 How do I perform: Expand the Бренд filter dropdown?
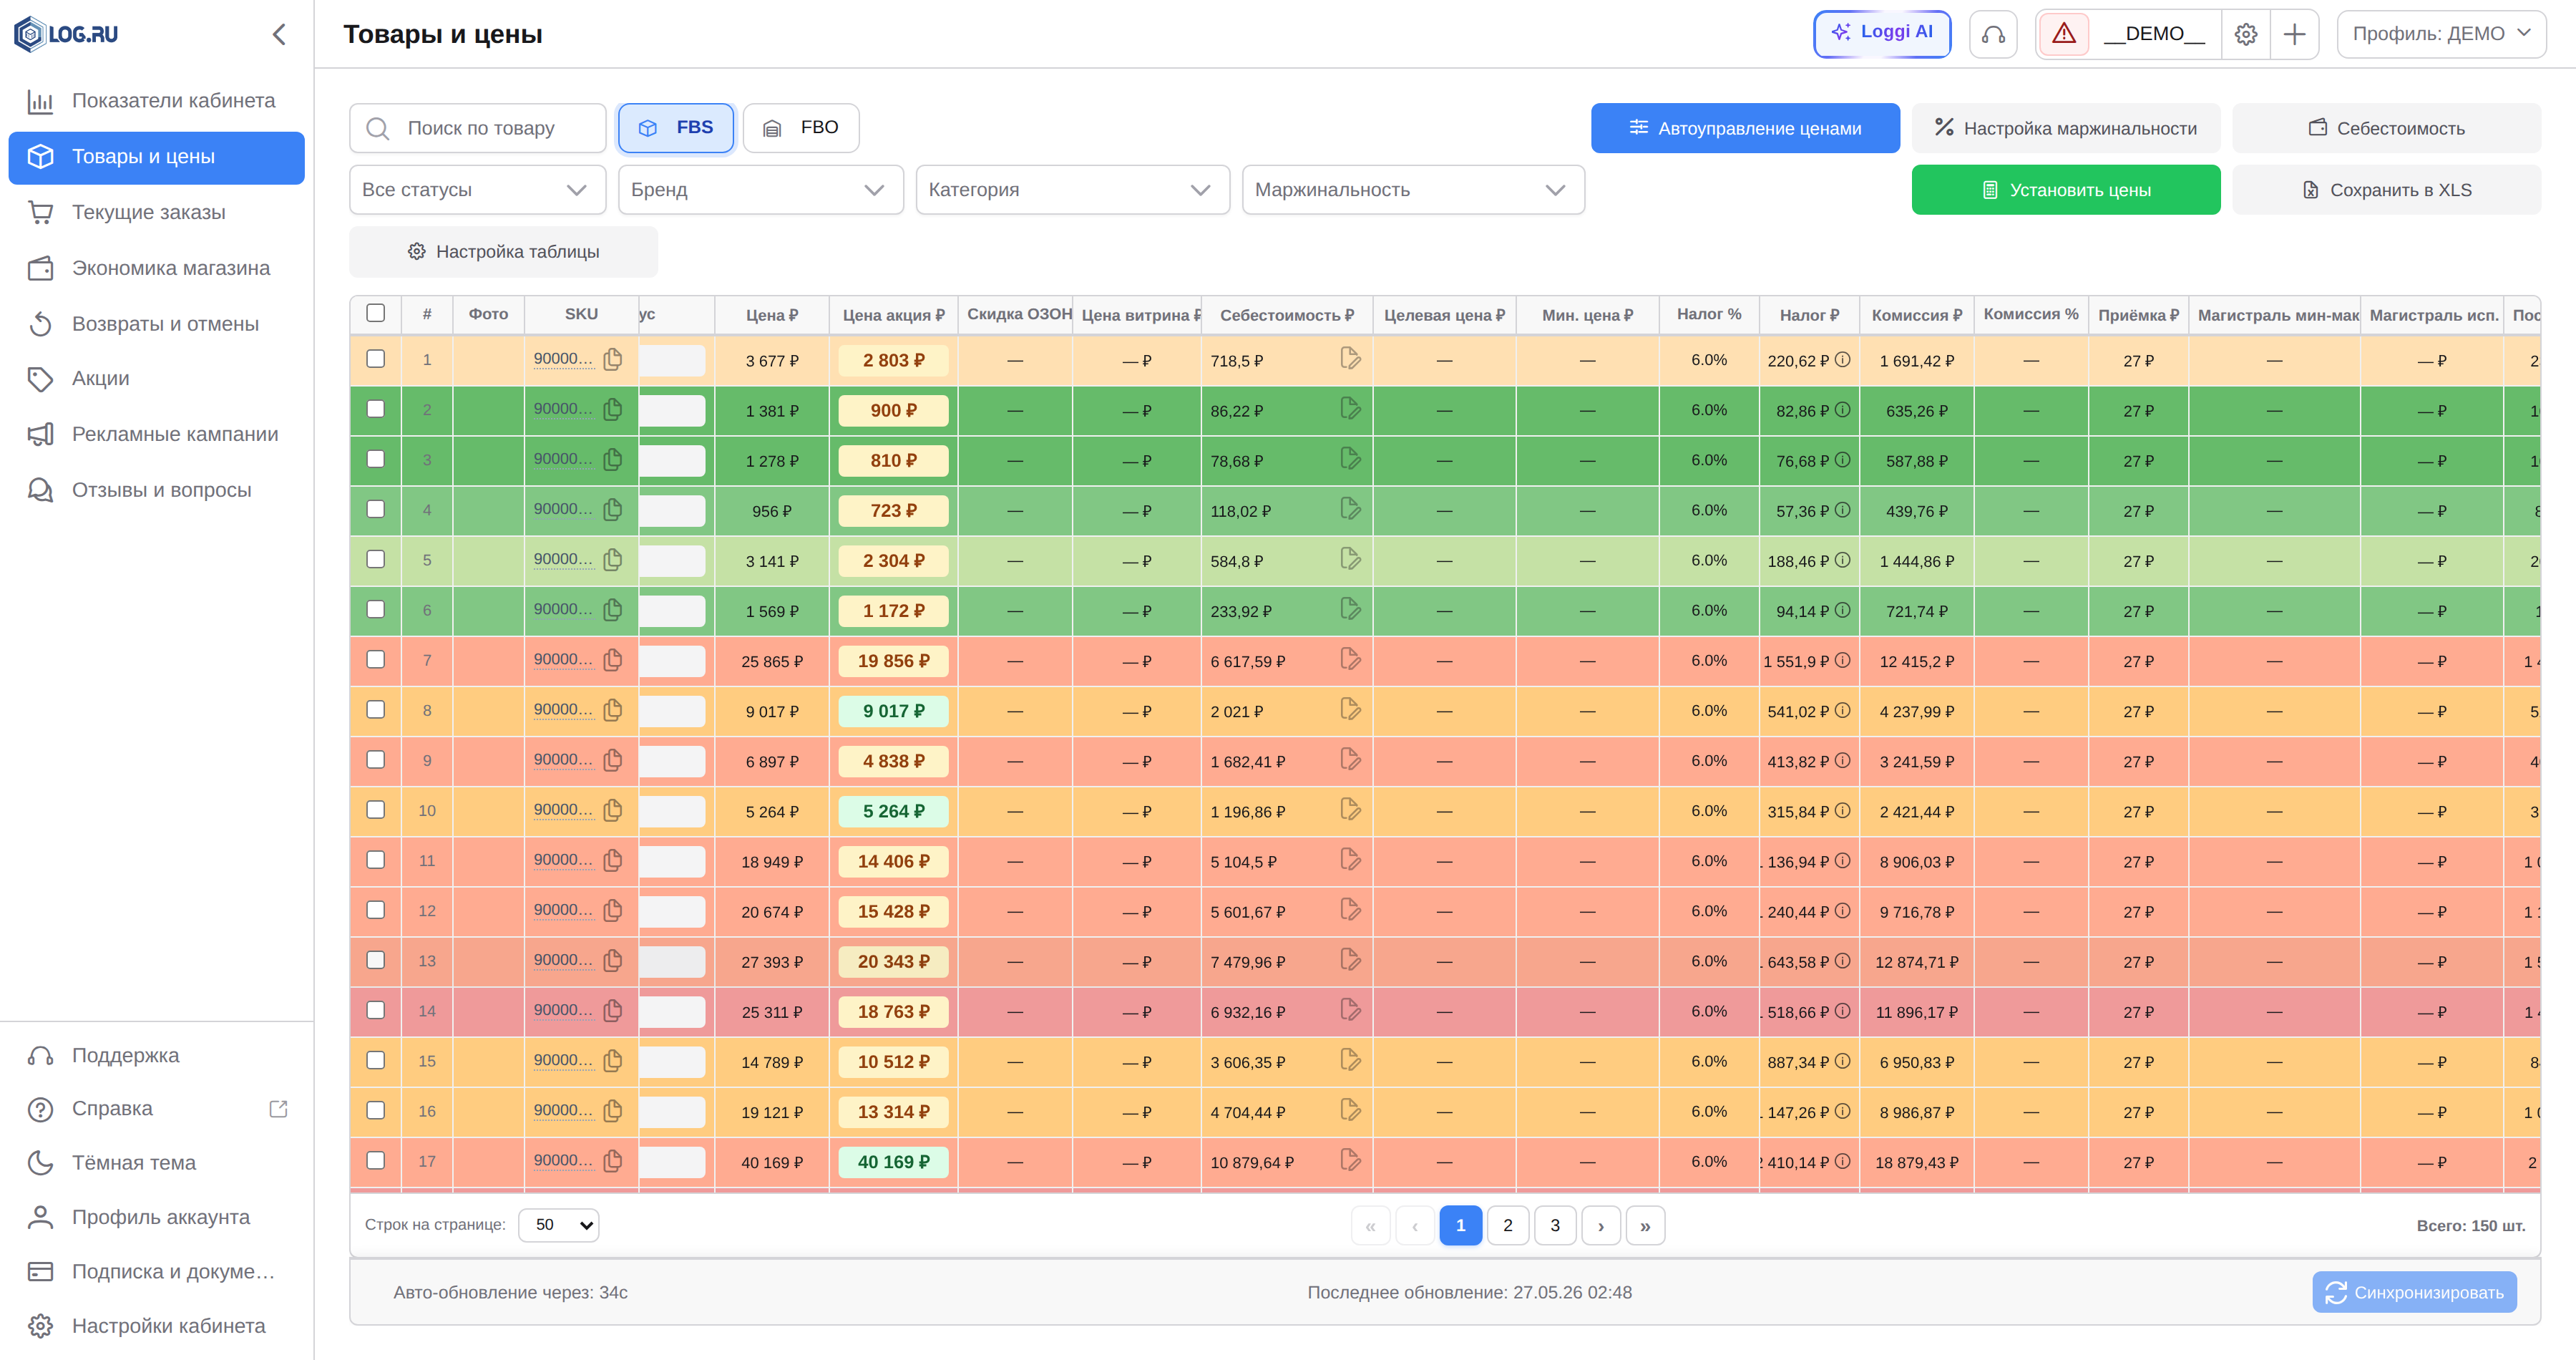760,190
